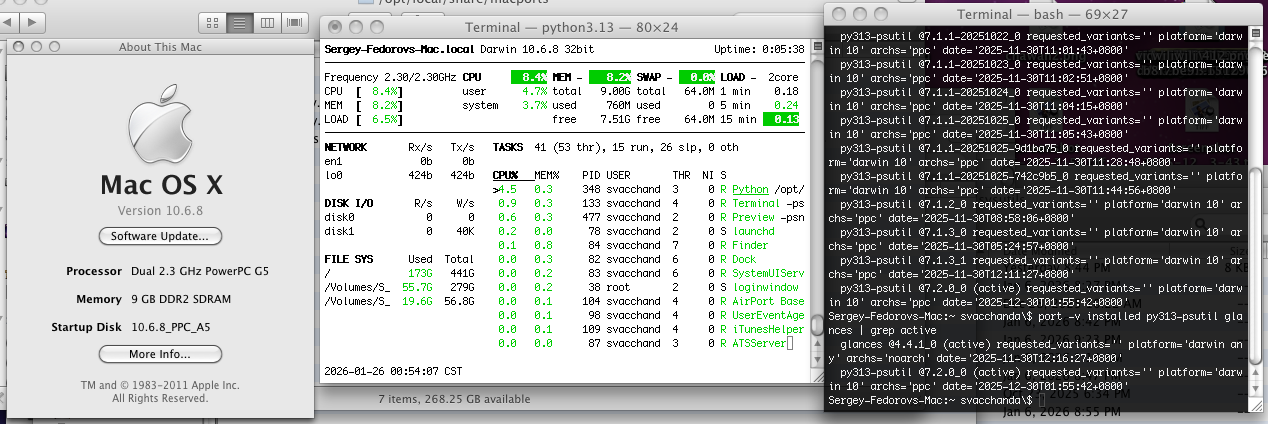
Task: Click the CPU 8.4% header value in glances
Action: click(x=528, y=77)
